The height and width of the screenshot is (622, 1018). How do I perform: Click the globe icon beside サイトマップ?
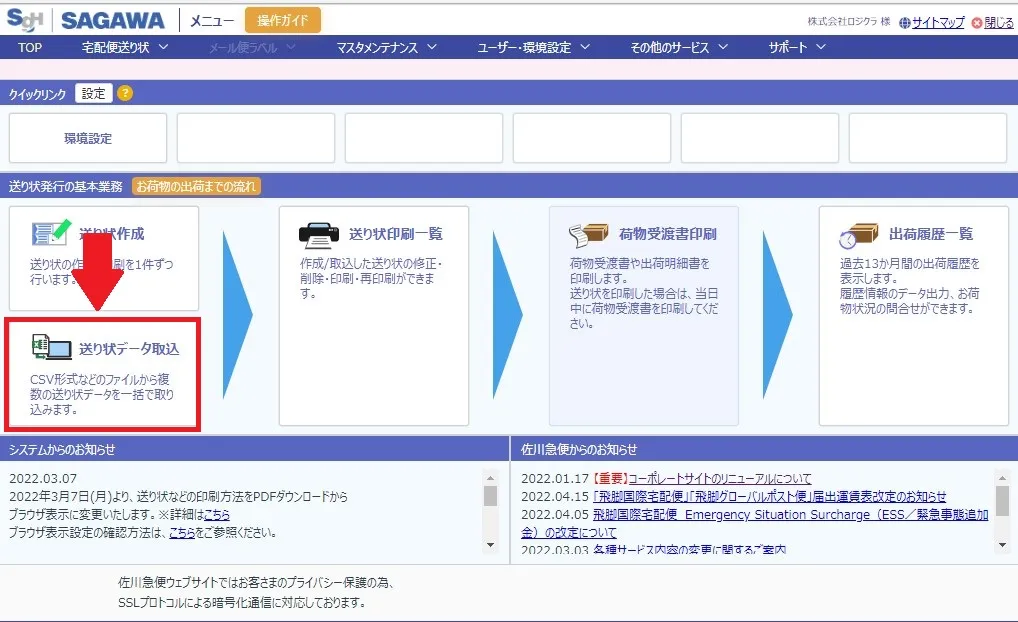(x=905, y=23)
